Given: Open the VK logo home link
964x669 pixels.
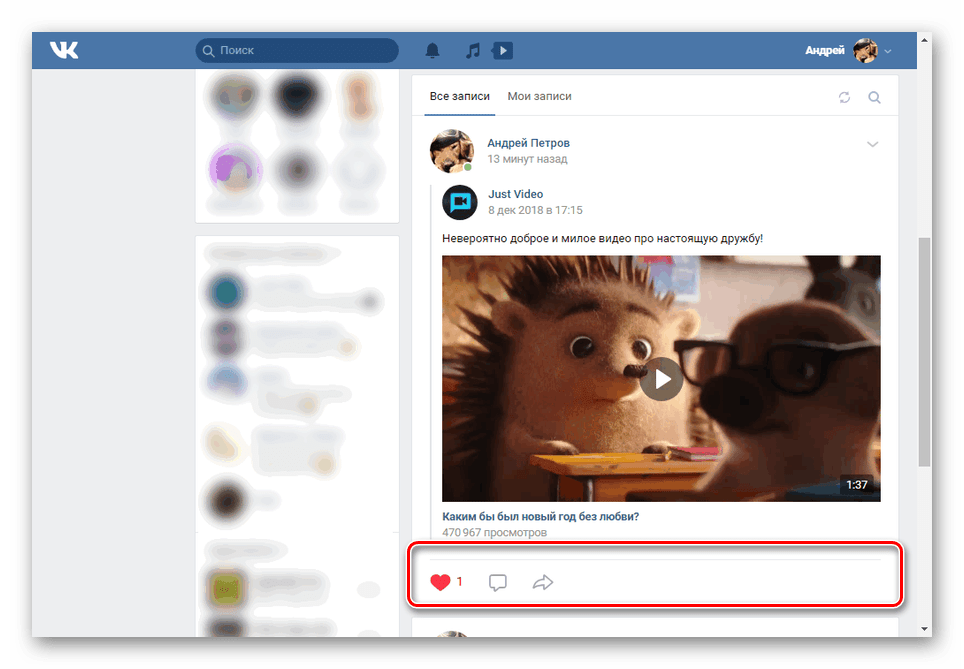Looking at the screenshot, I should point(64,50).
